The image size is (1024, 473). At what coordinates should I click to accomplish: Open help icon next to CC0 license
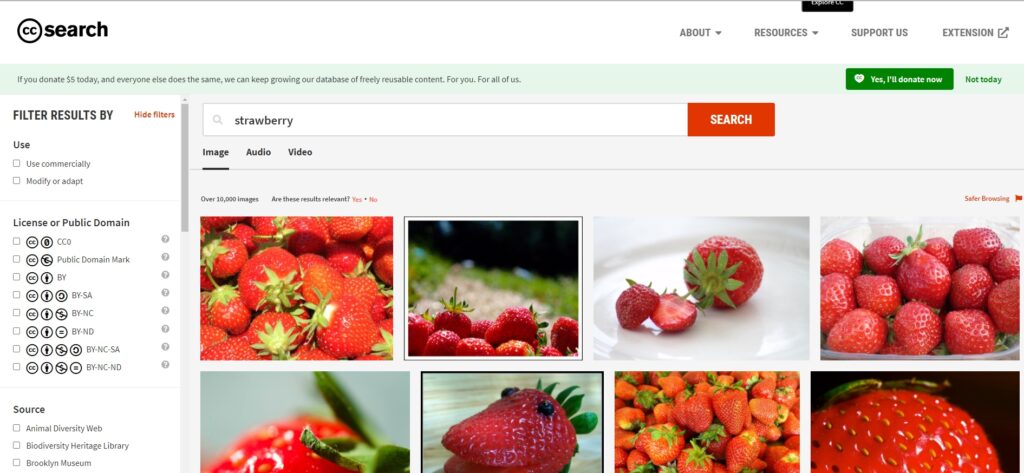pos(165,239)
